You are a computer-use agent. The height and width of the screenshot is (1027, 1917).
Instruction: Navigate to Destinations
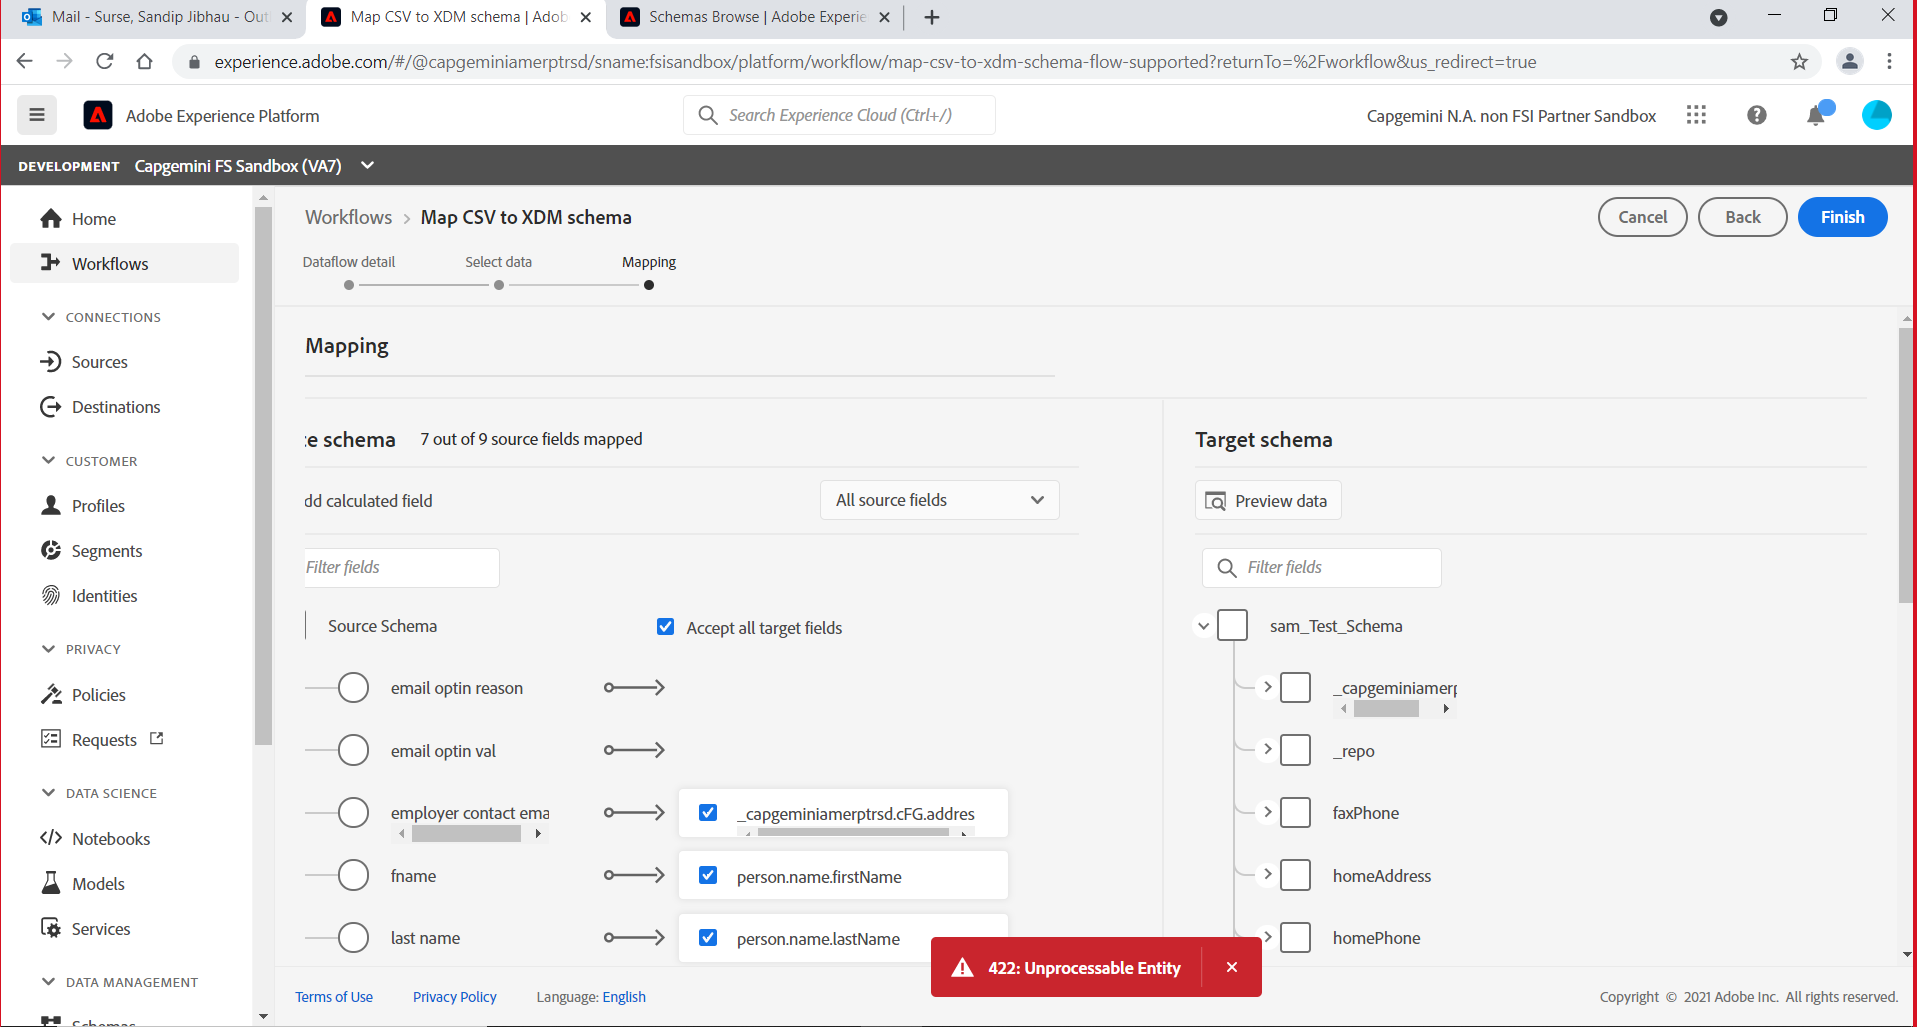click(113, 407)
